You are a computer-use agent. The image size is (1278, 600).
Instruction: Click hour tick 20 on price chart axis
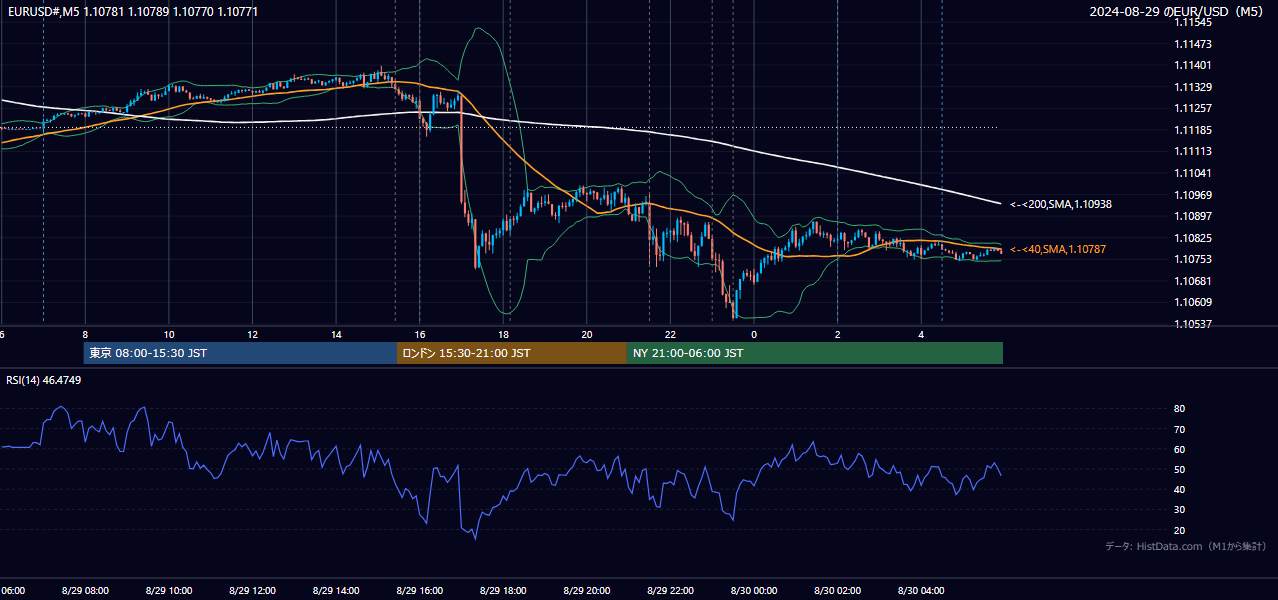click(587, 334)
